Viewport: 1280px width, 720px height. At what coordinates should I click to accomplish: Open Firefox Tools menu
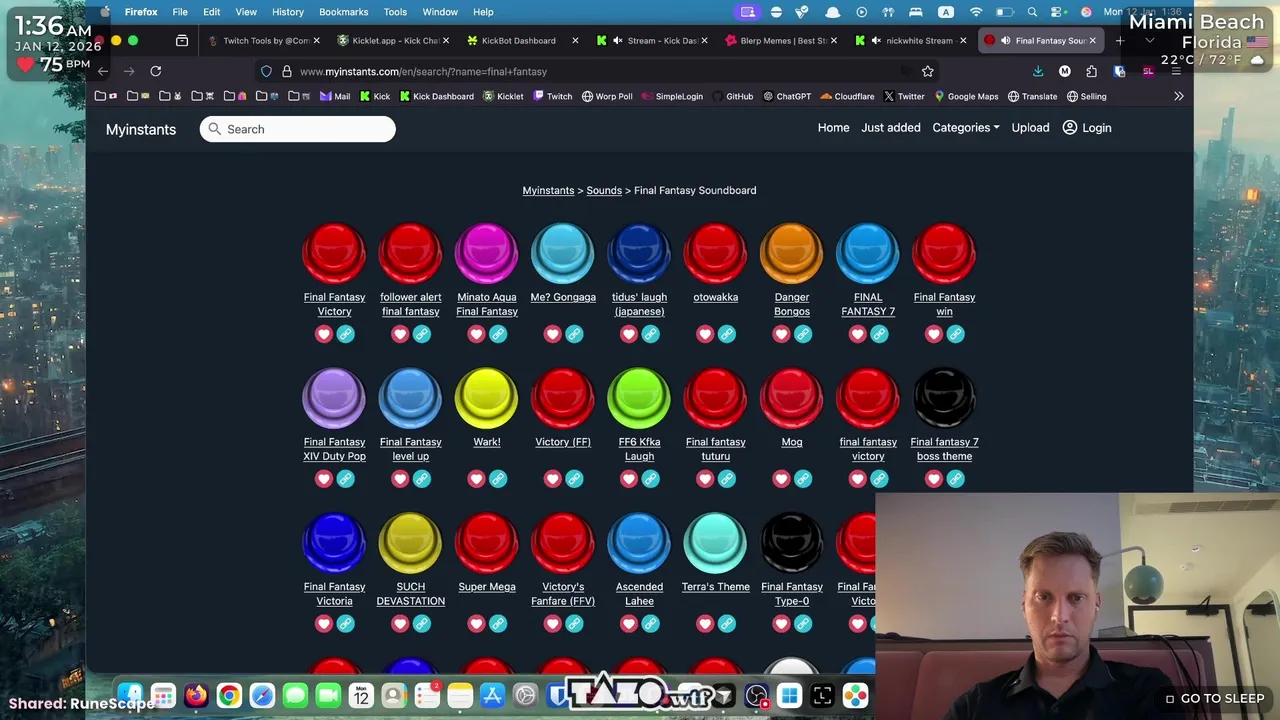point(395,12)
